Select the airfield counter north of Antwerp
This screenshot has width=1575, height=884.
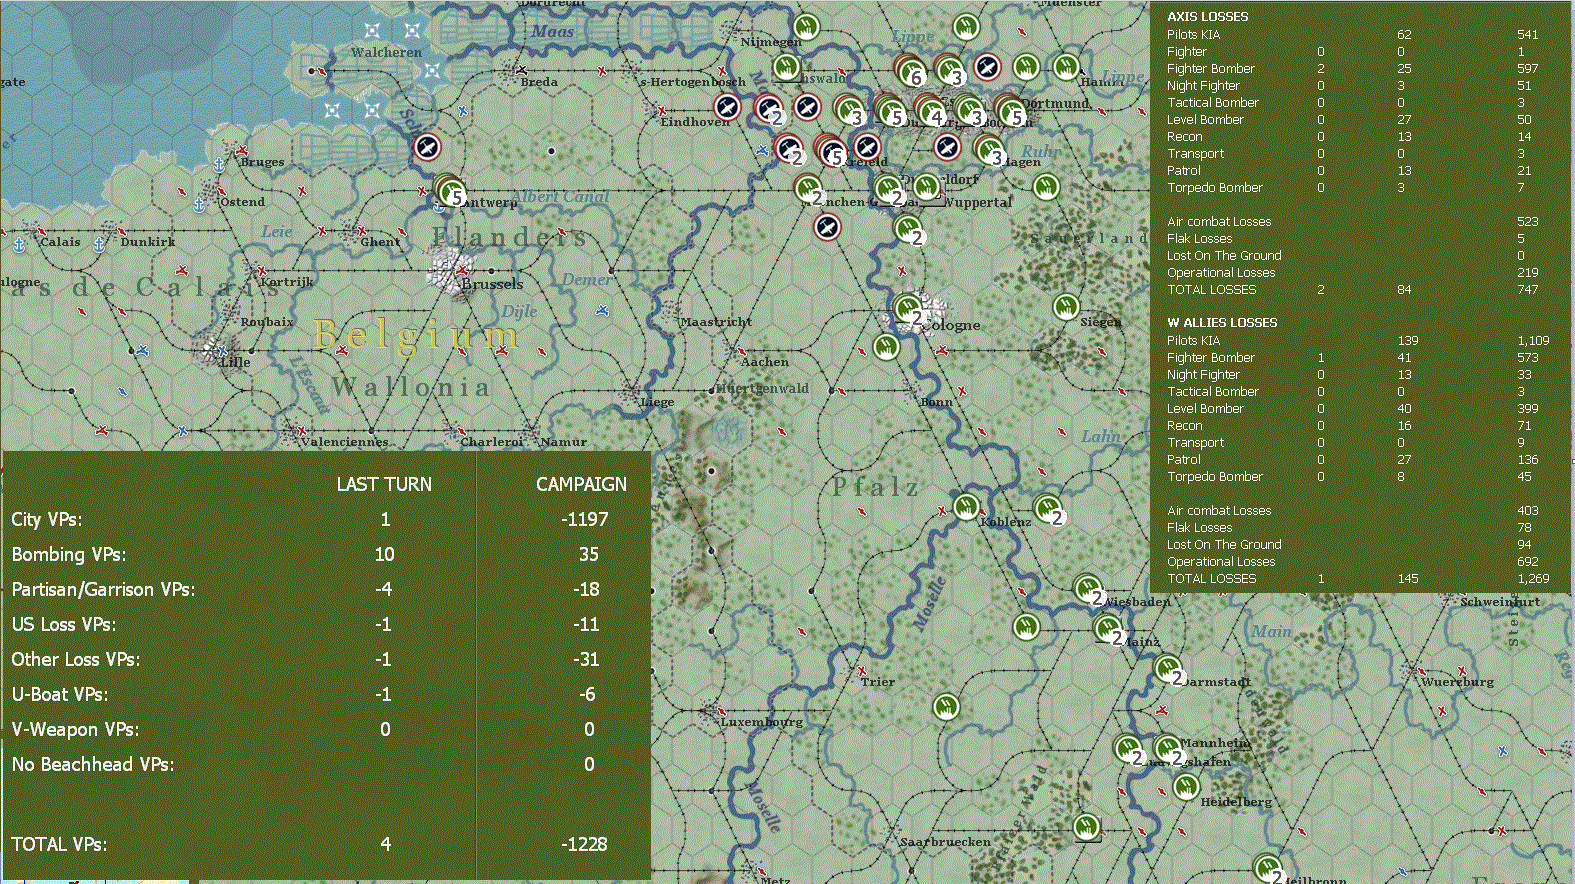[x=427, y=148]
